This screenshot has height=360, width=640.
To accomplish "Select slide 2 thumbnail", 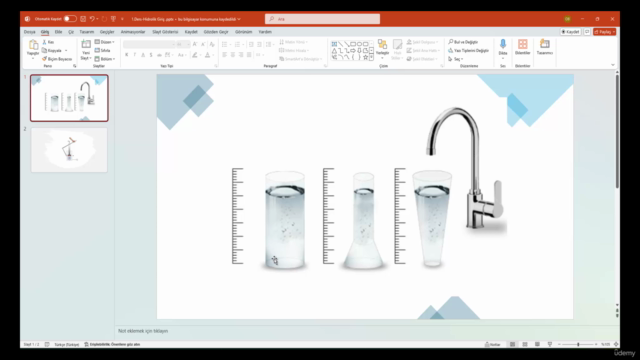I will [69, 150].
